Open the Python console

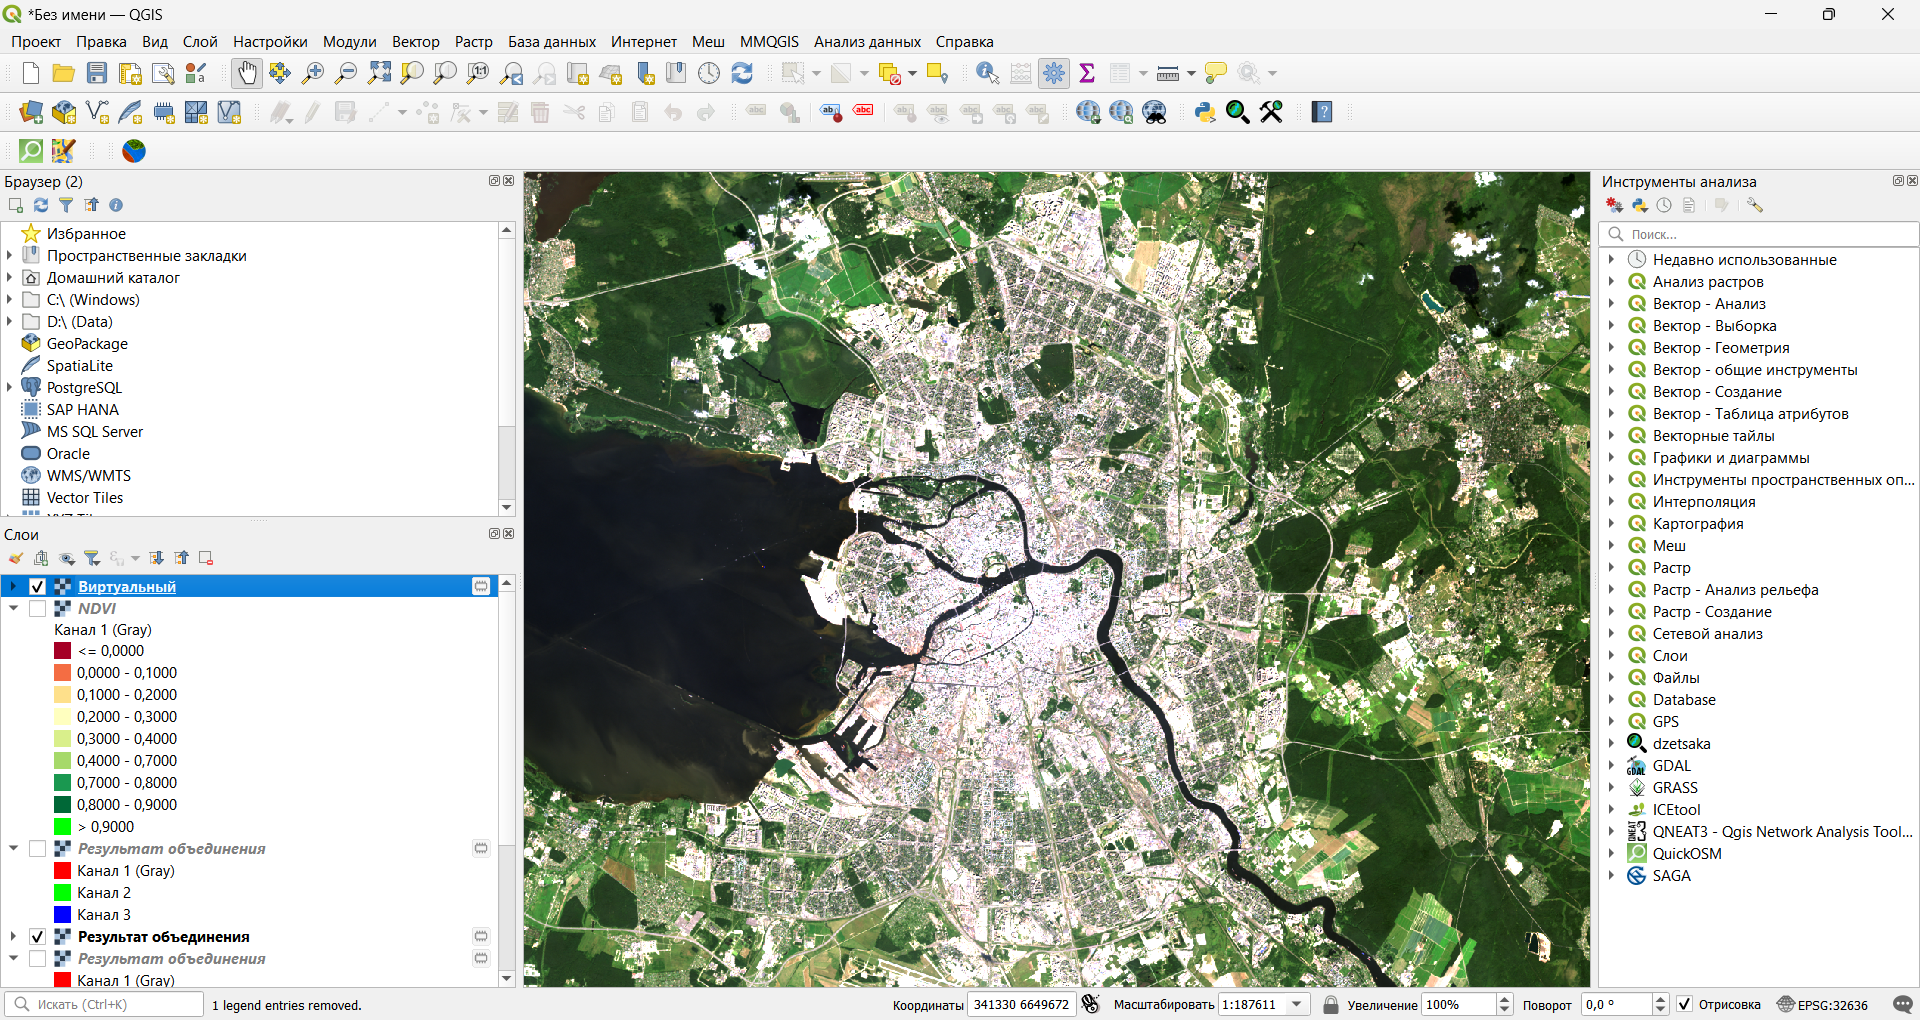pyautogui.click(x=1205, y=112)
